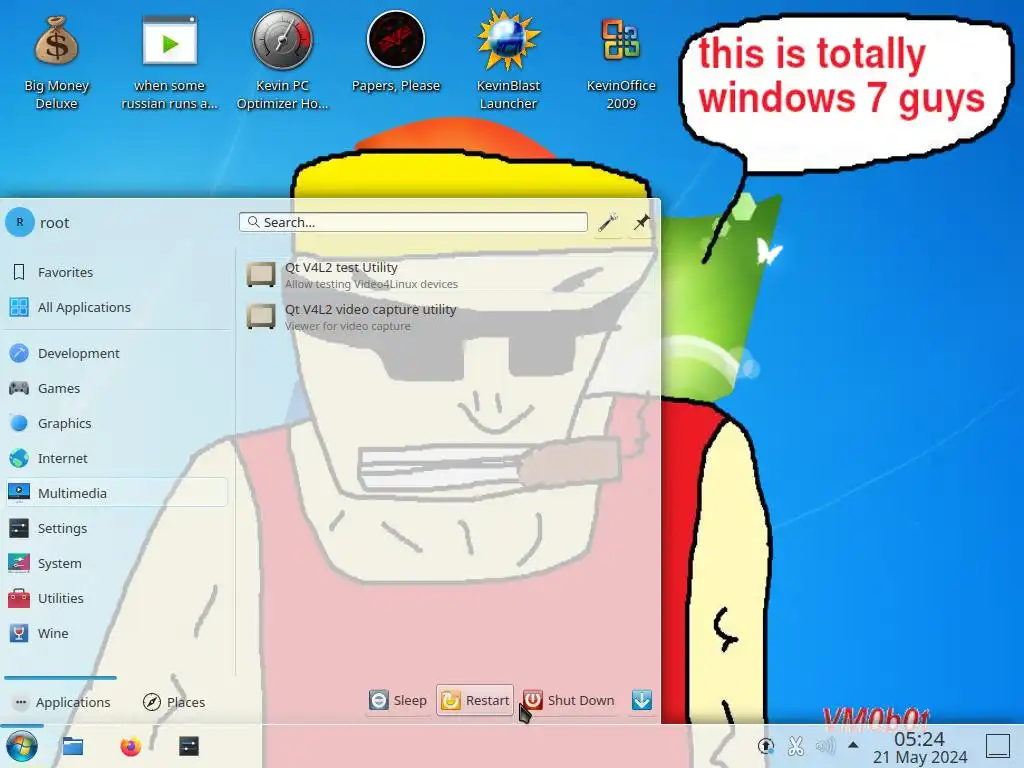Click the Sleep button

[x=398, y=700]
